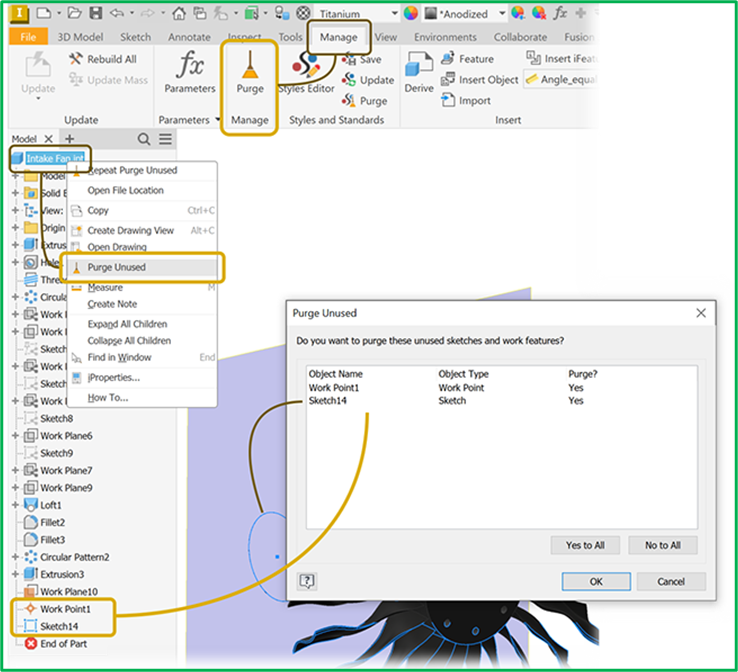Image resolution: width=738 pixels, height=672 pixels.
Task: Expand Work Plane9 tree node
Action: coord(15,488)
